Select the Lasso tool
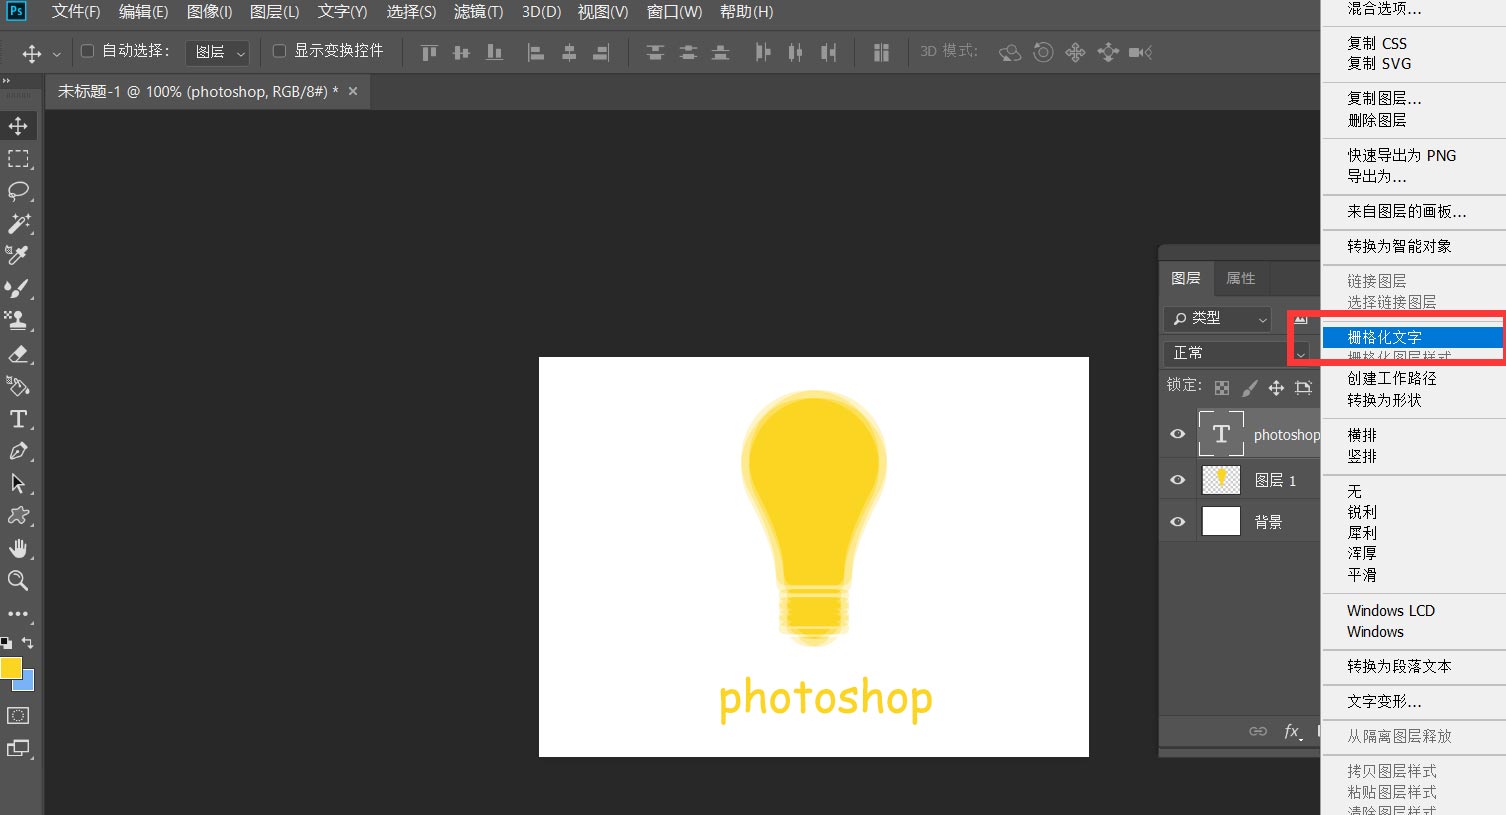1506x815 pixels. point(18,191)
